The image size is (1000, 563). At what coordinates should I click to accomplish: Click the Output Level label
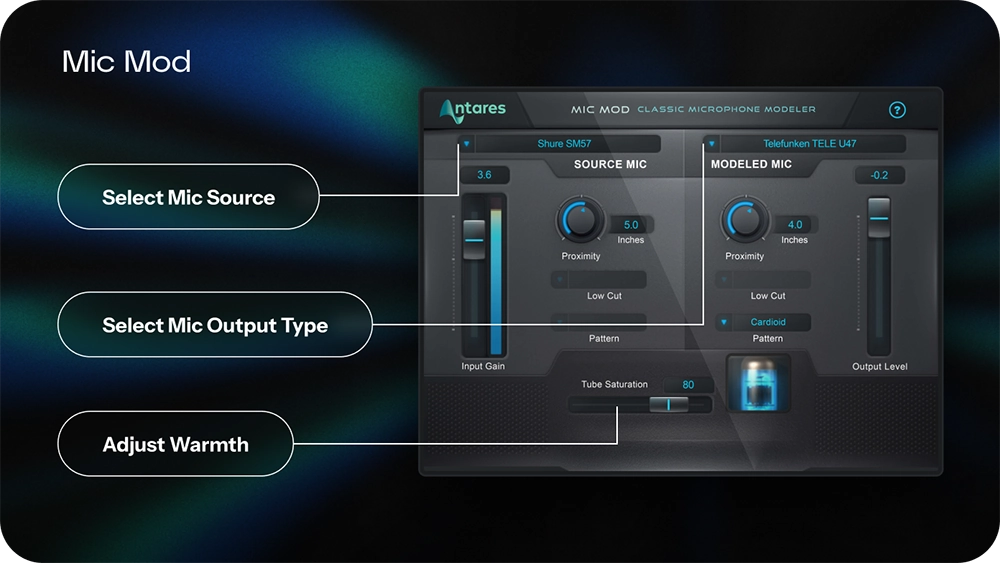tap(879, 367)
